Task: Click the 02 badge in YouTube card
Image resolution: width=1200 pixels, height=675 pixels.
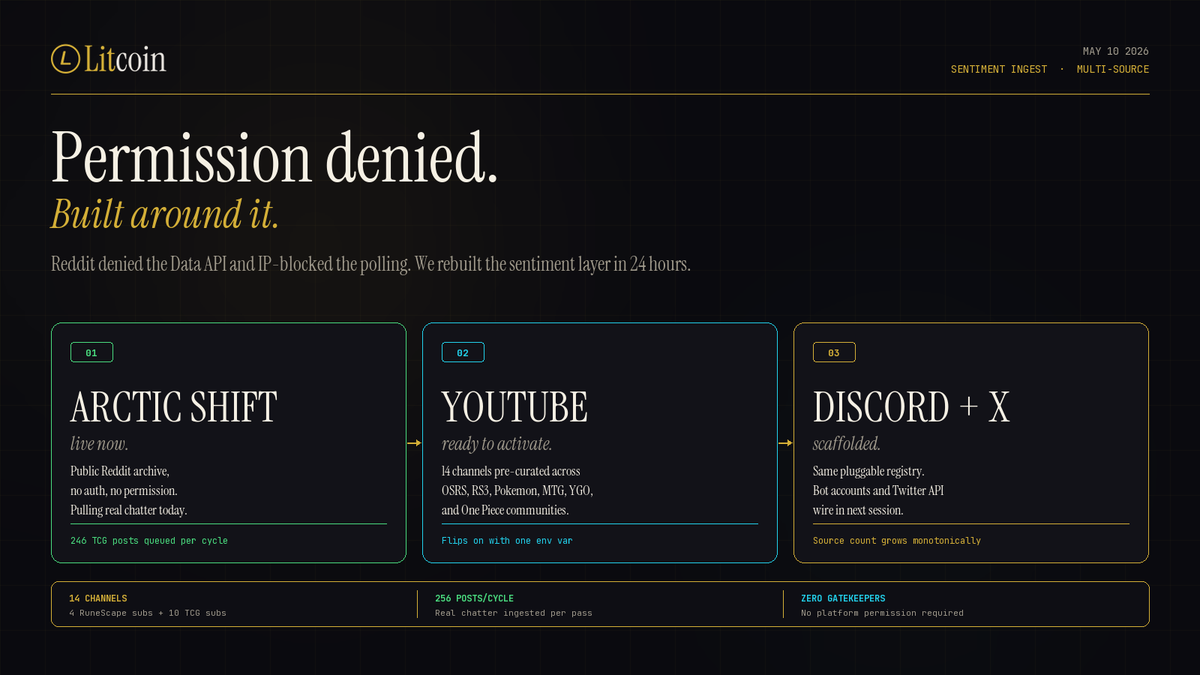Action: pos(463,352)
